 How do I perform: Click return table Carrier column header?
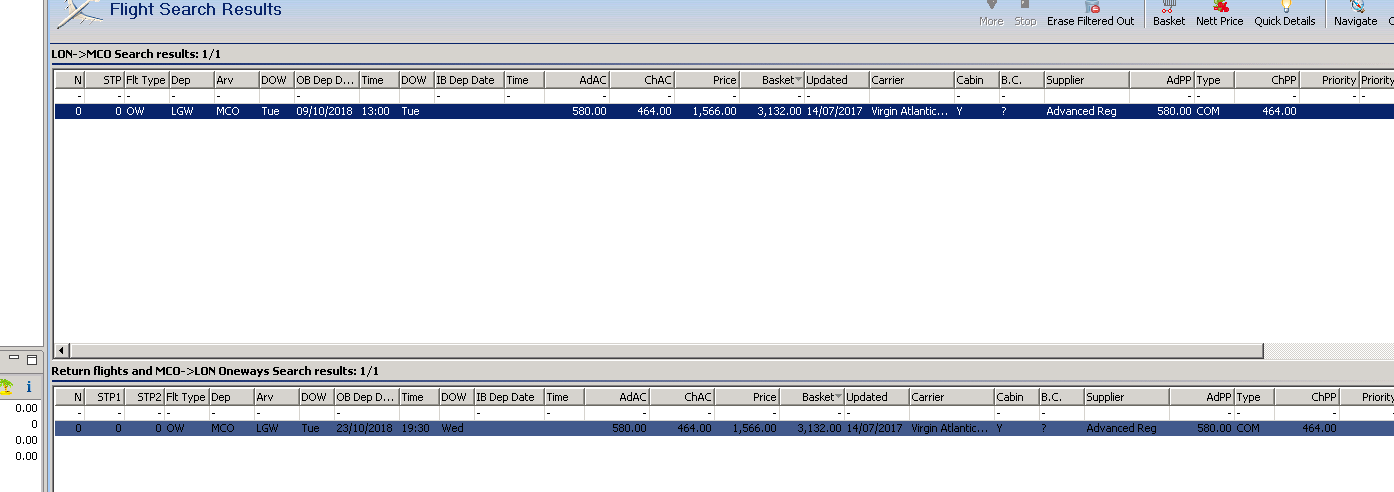tap(951, 397)
